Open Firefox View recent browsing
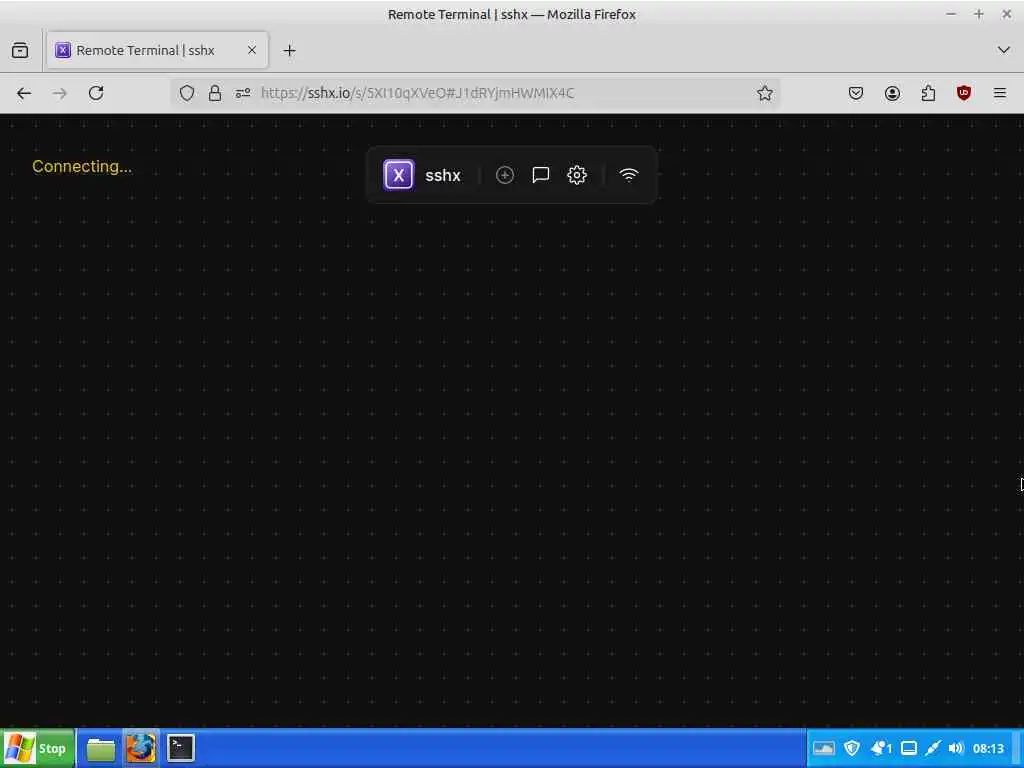1024x768 pixels. (20, 50)
